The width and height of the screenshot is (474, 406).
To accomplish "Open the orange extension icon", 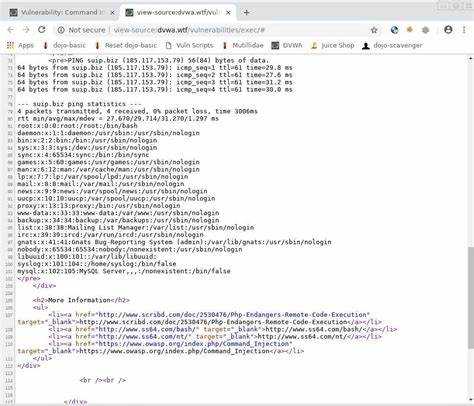I will pyautogui.click(x=410, y=30).
